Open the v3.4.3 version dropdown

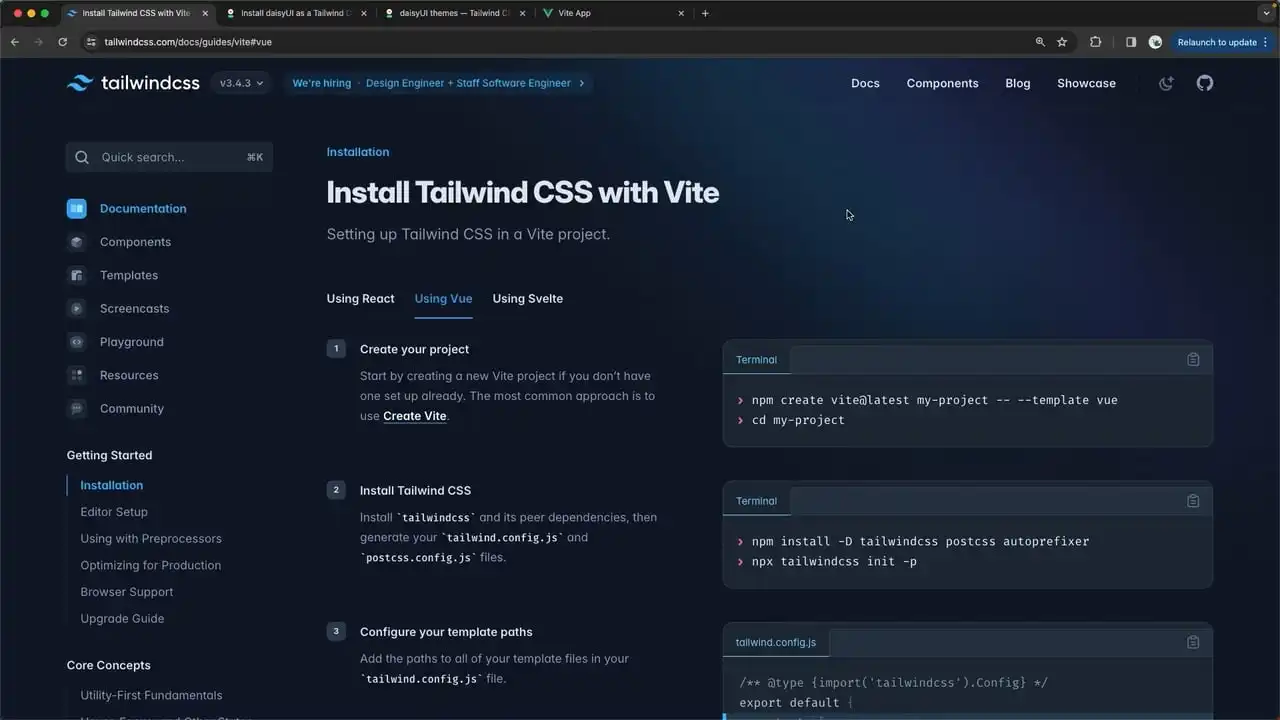[242, 83]
